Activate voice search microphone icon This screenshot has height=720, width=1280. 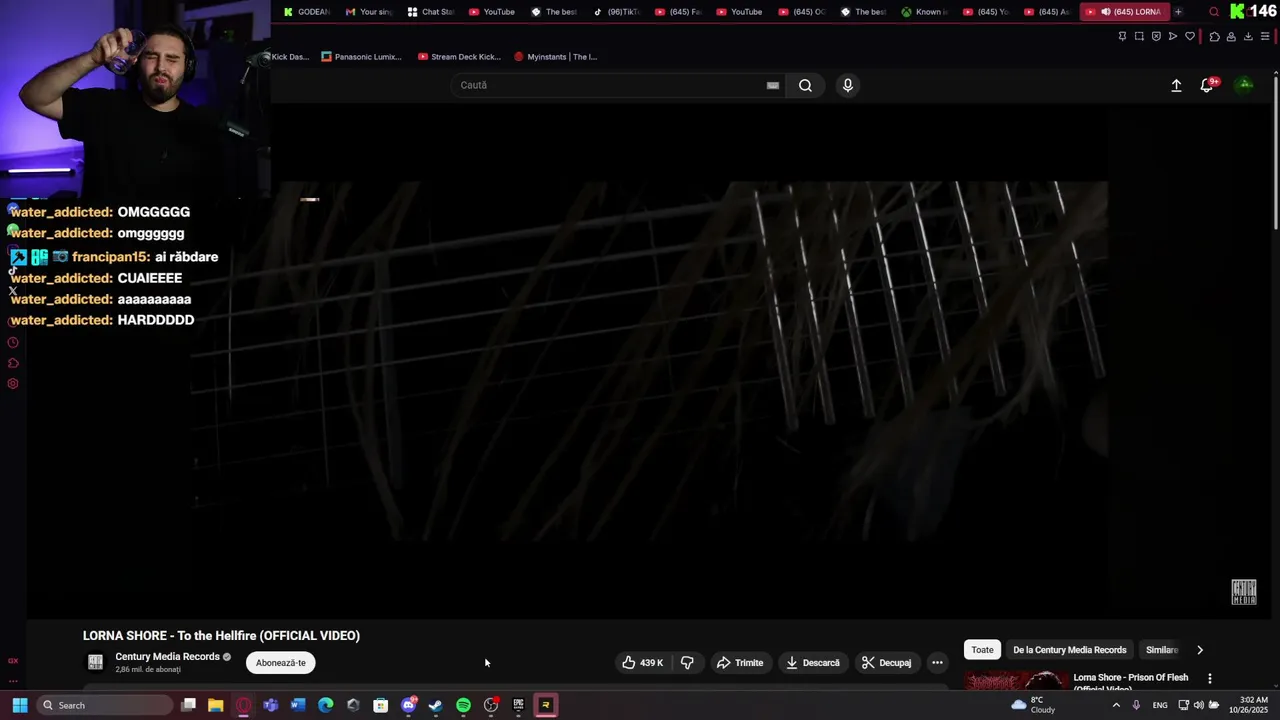coord(848,85)
